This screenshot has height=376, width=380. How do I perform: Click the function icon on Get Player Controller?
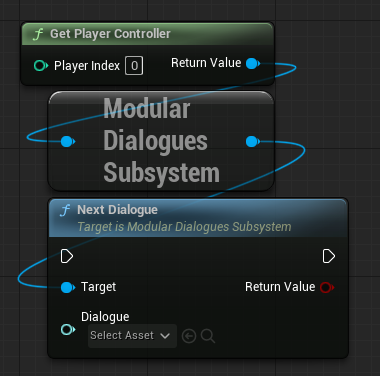(x=39, y=34)
